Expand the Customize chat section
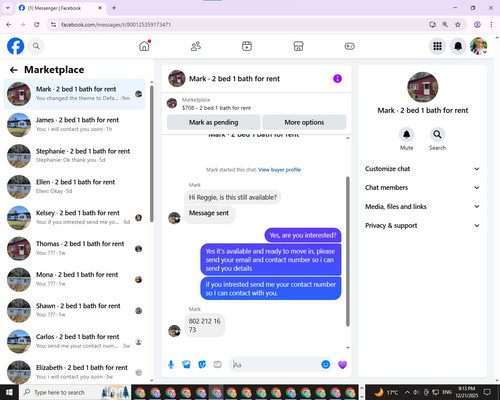Image resolution: width=500 pixels, height=400 pixels. (x=422, y=169)
